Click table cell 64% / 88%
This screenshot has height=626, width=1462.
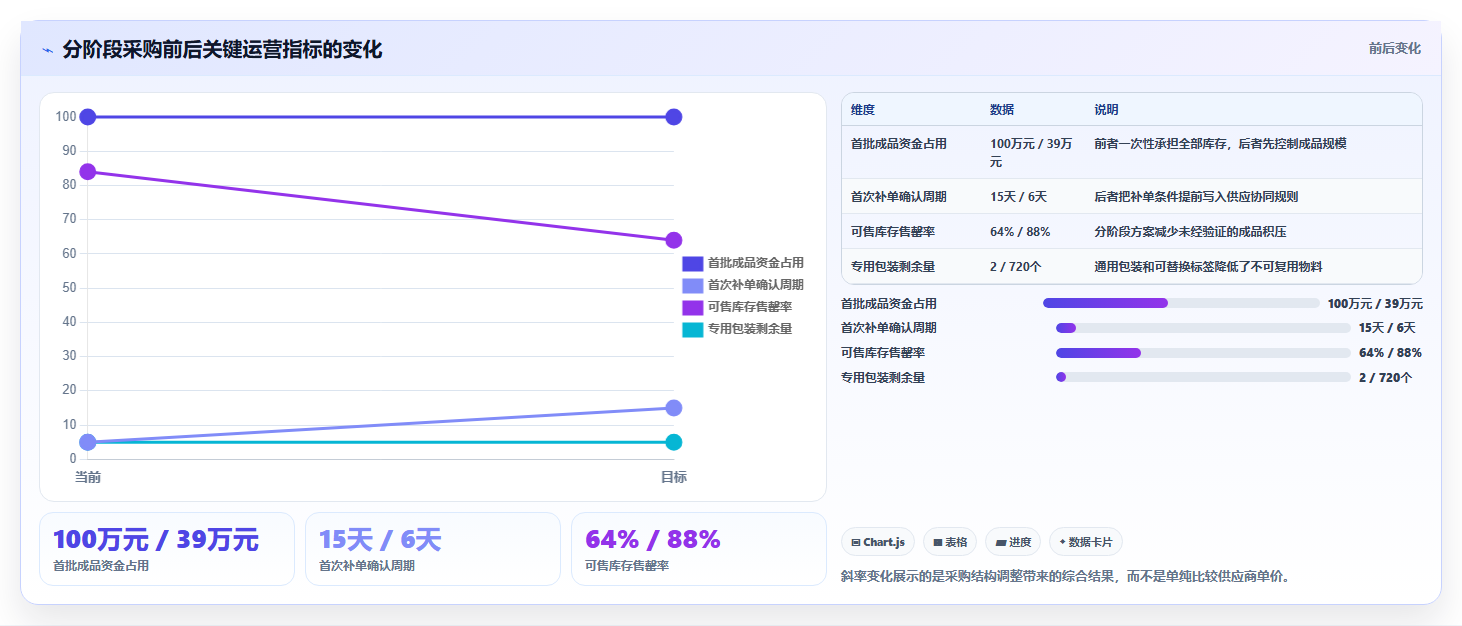pyautogui.click(x=1020, y=232)
